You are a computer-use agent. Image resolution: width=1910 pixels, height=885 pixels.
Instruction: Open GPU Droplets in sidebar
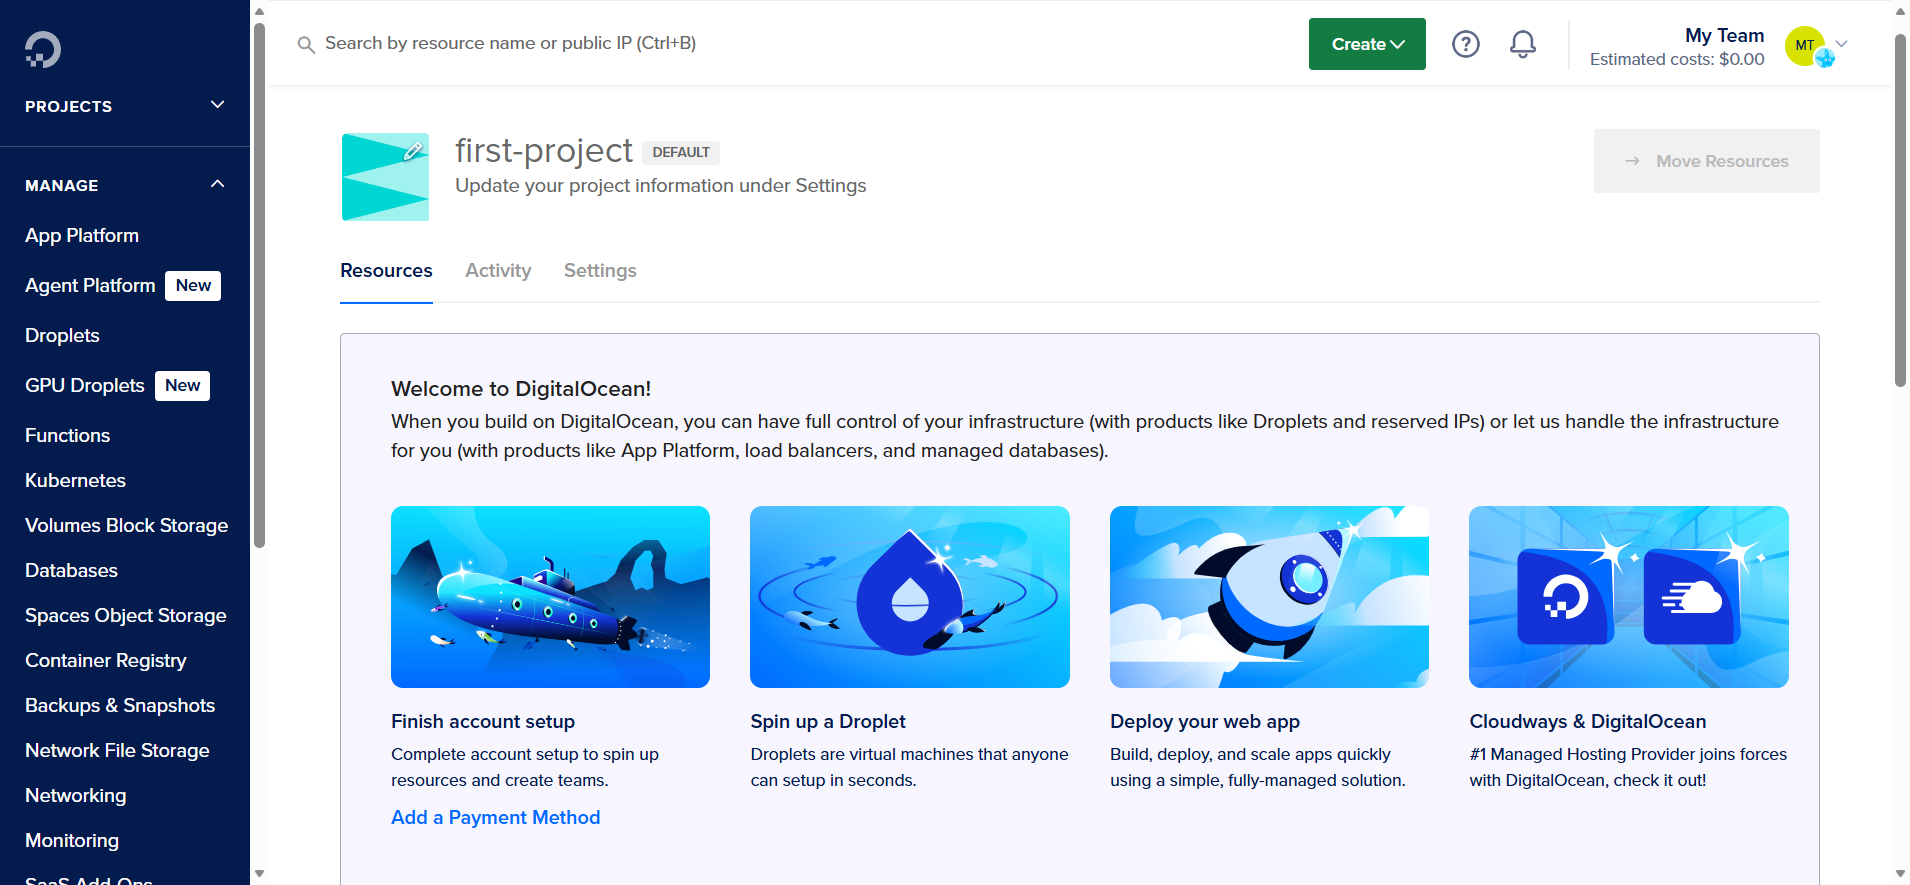pyautogui.click(x=85, y=385)
